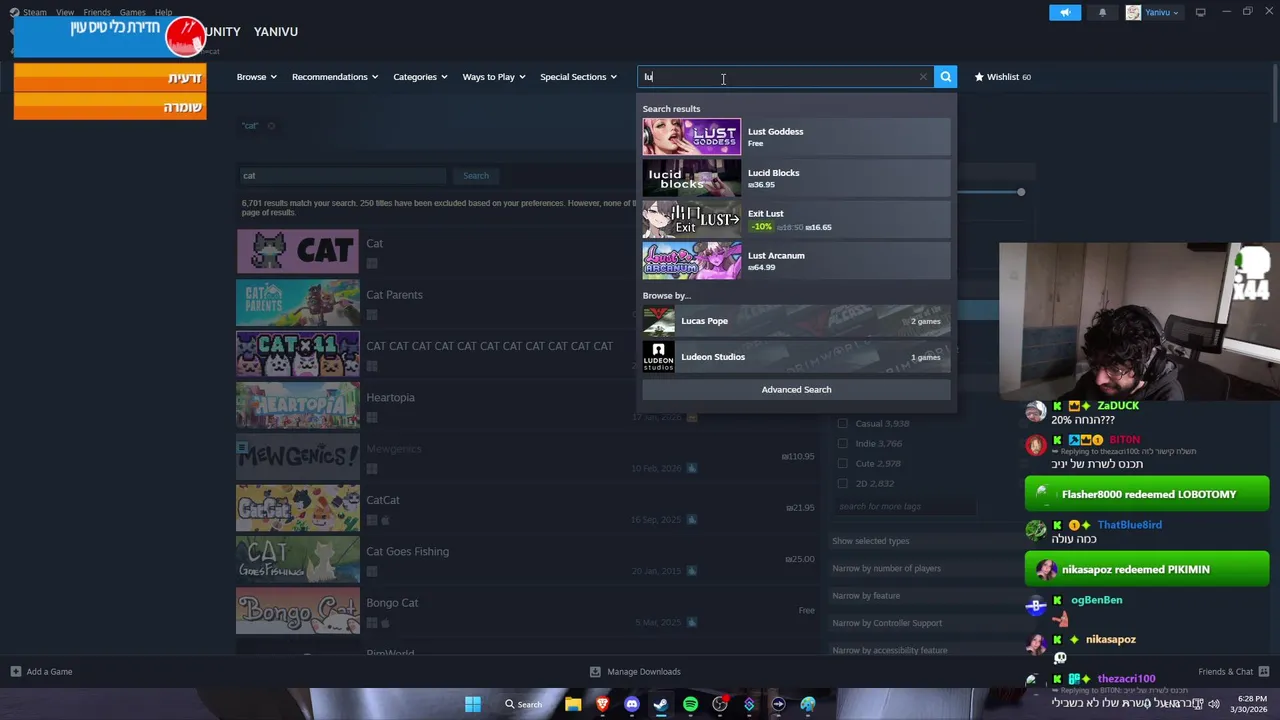
Task: Select Ludeon Studios in Browse by
Action: tap(796, 357)
